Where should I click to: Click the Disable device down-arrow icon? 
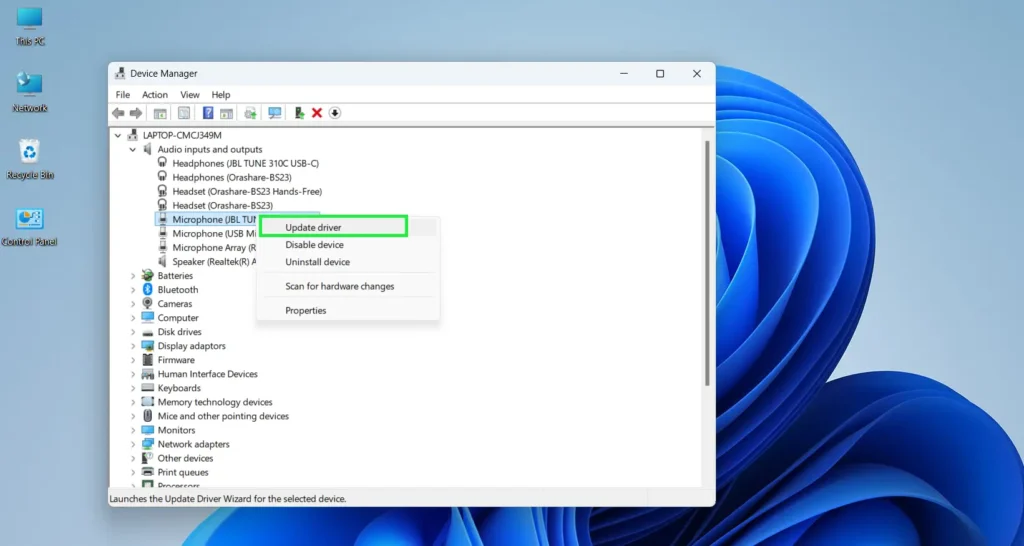pos(335,113)
